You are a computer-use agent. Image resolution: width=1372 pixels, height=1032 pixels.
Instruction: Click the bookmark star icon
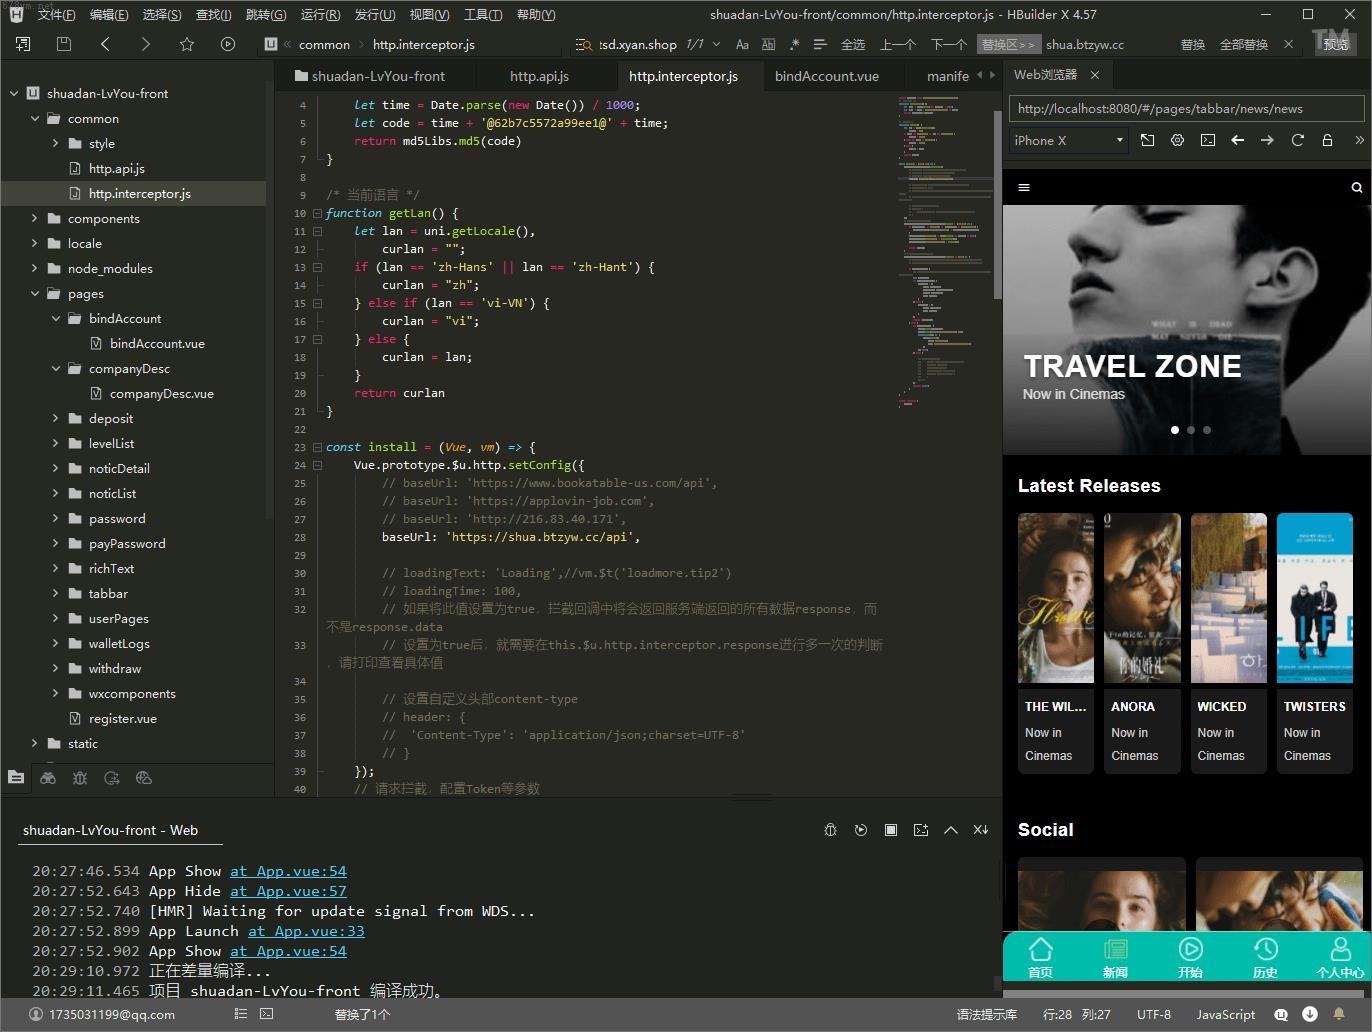click(186, 44)
